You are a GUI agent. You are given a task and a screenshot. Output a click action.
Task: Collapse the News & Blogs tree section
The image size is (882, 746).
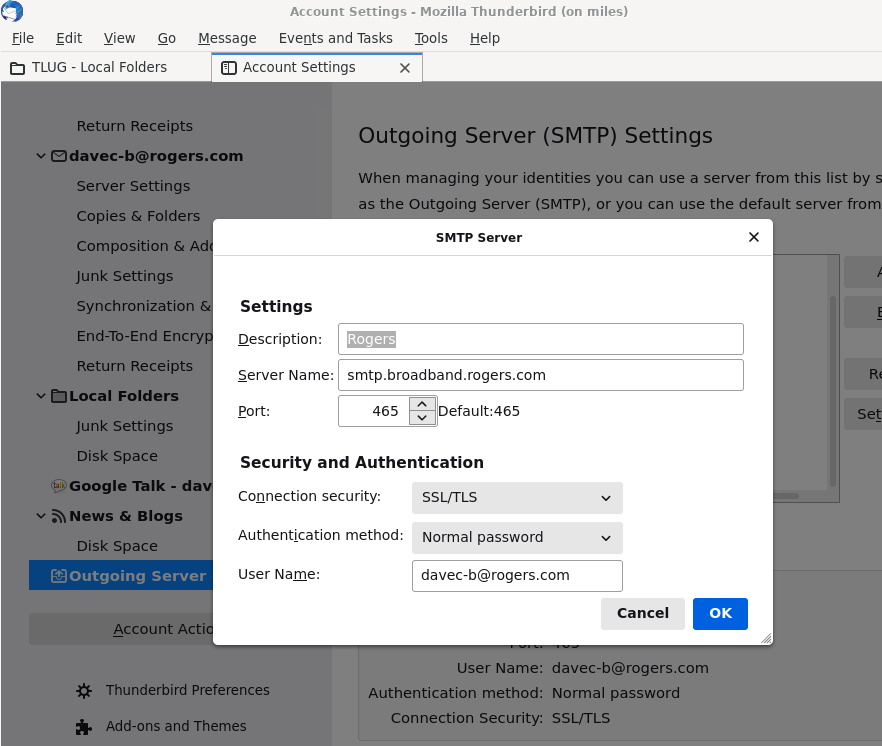click(x=41, y=516)
